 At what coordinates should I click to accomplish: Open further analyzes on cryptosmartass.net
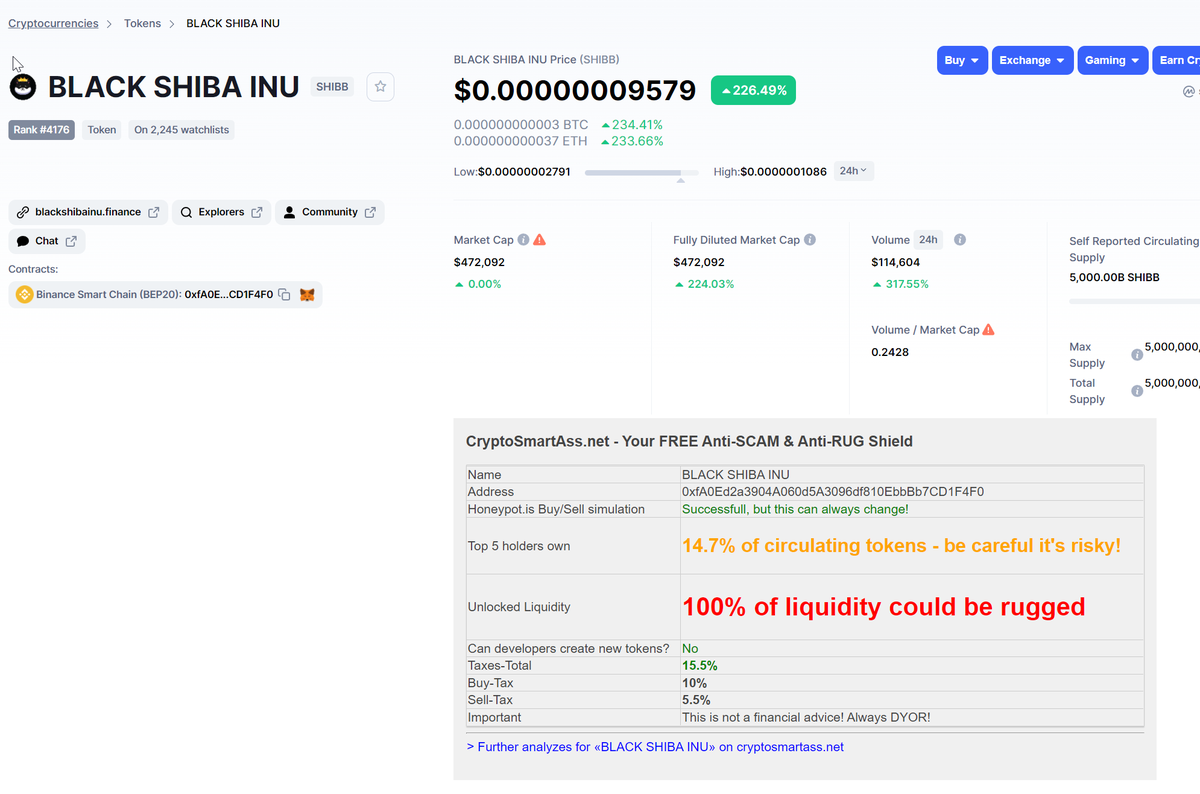pos(655,747)
